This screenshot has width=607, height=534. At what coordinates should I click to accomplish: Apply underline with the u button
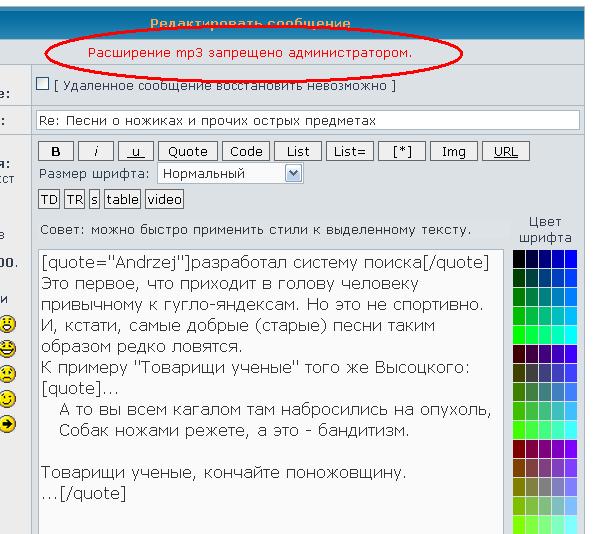pos(135,152)
